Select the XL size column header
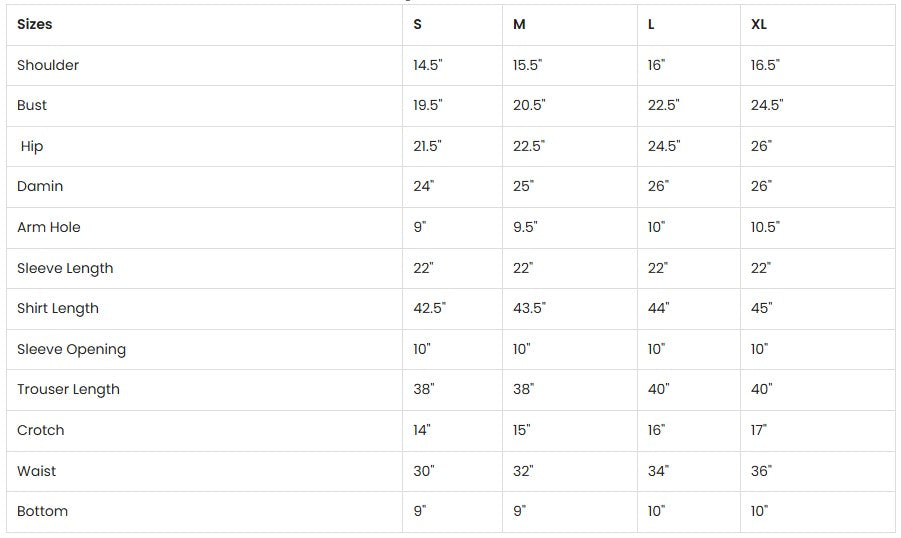Screen dimensions: 901x538 759,24
